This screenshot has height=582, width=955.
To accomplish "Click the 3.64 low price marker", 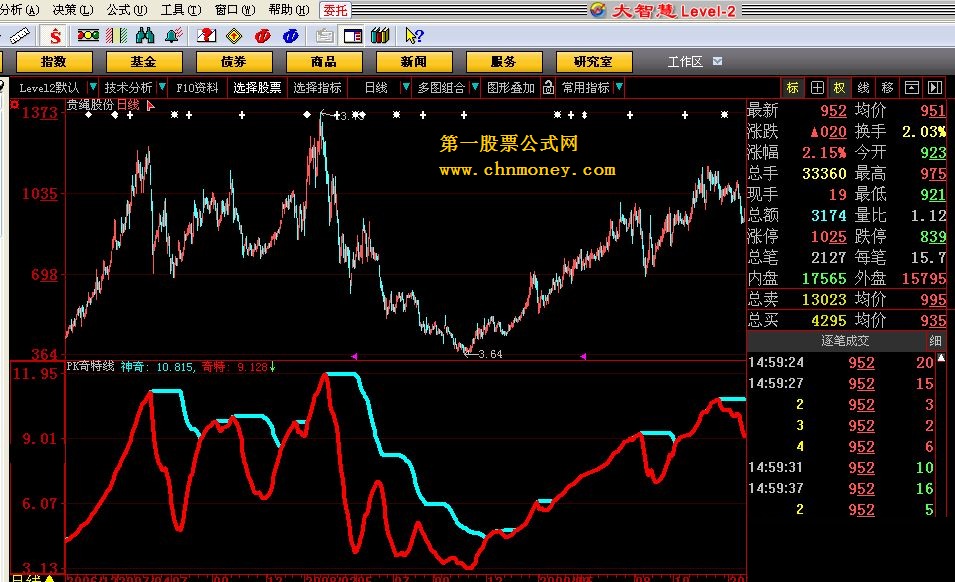I will 490,354.
